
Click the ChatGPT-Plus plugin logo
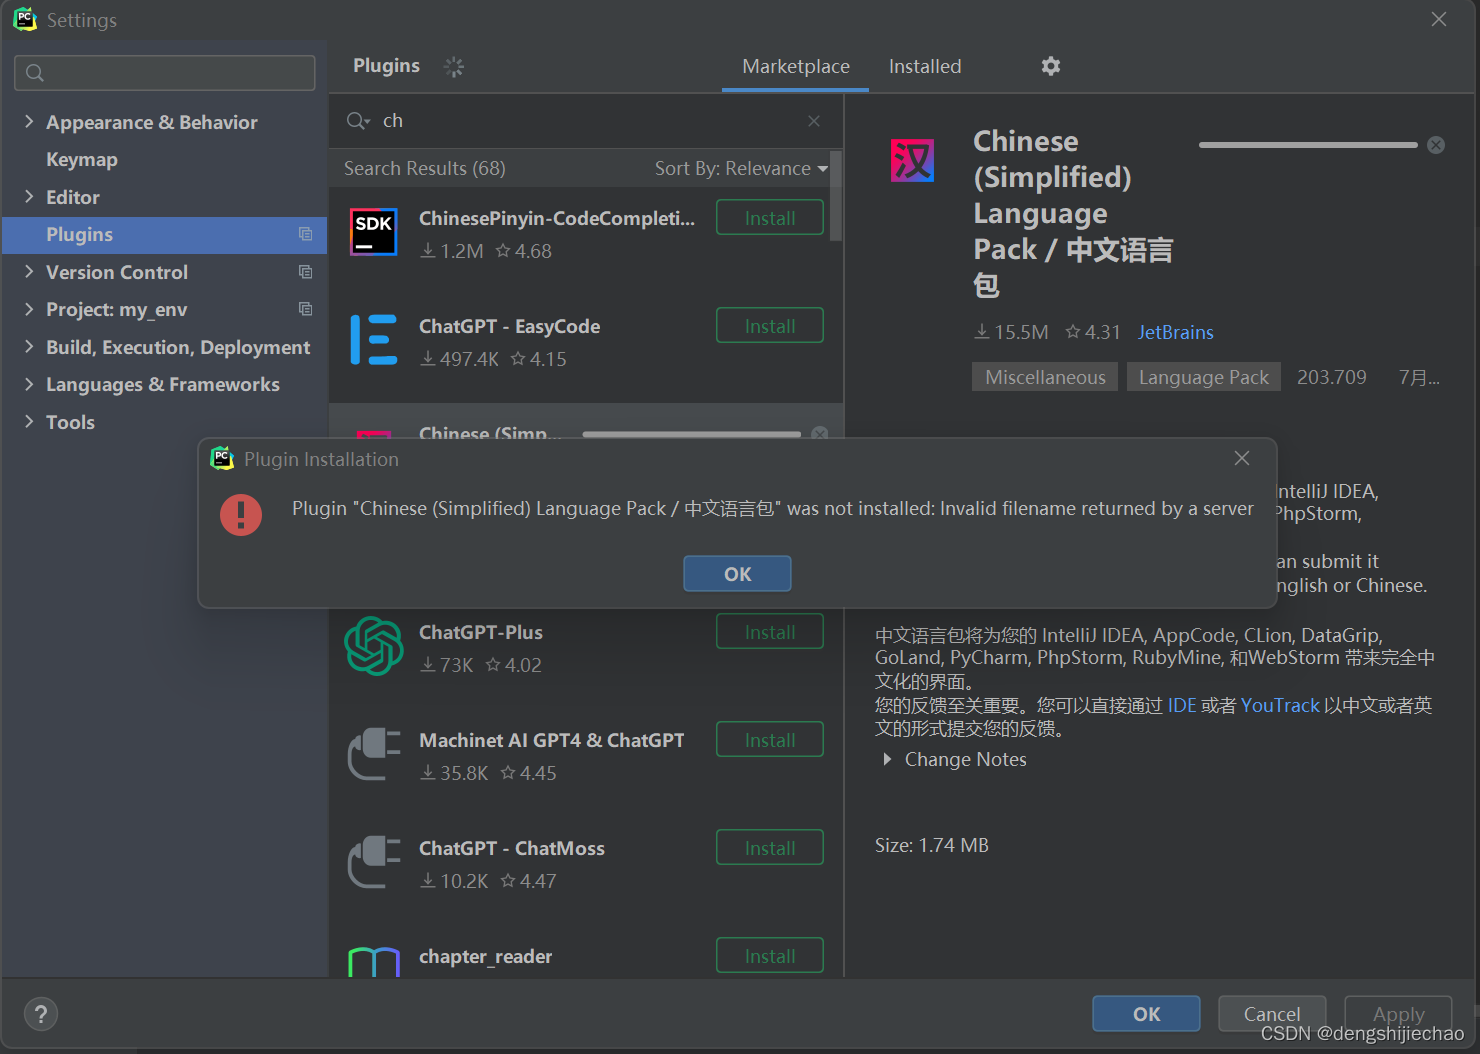(x=374, y=646)
